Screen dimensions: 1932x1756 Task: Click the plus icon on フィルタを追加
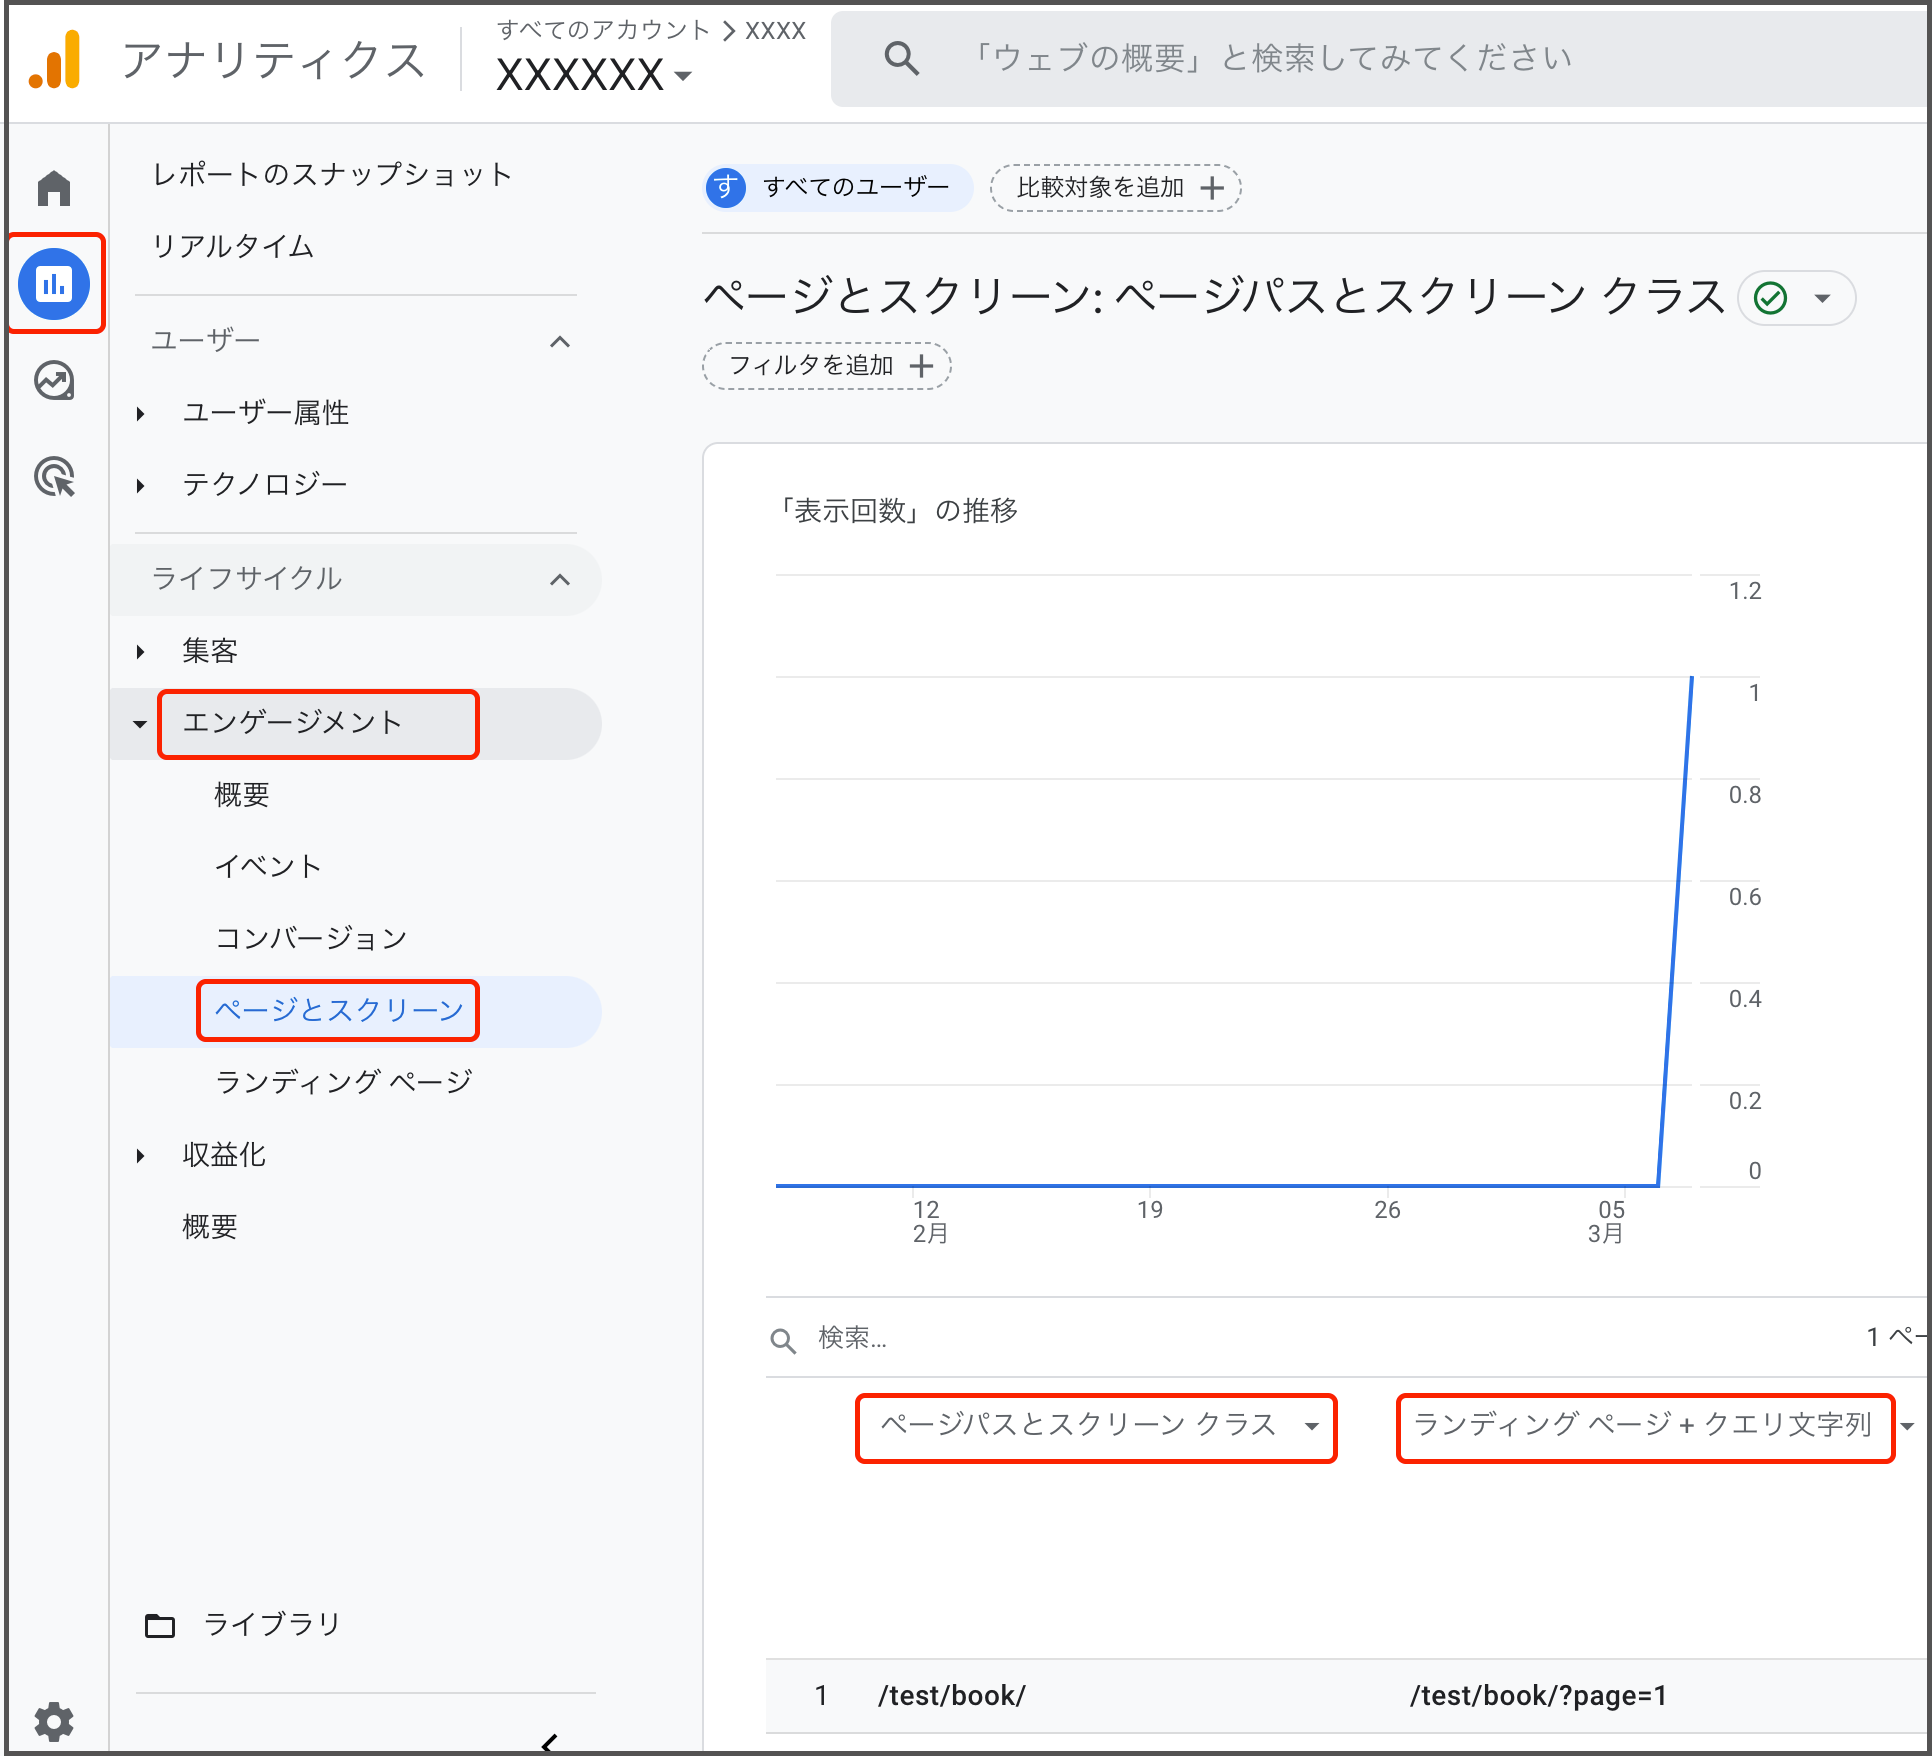pyautogui.click(x=922, y=366)
